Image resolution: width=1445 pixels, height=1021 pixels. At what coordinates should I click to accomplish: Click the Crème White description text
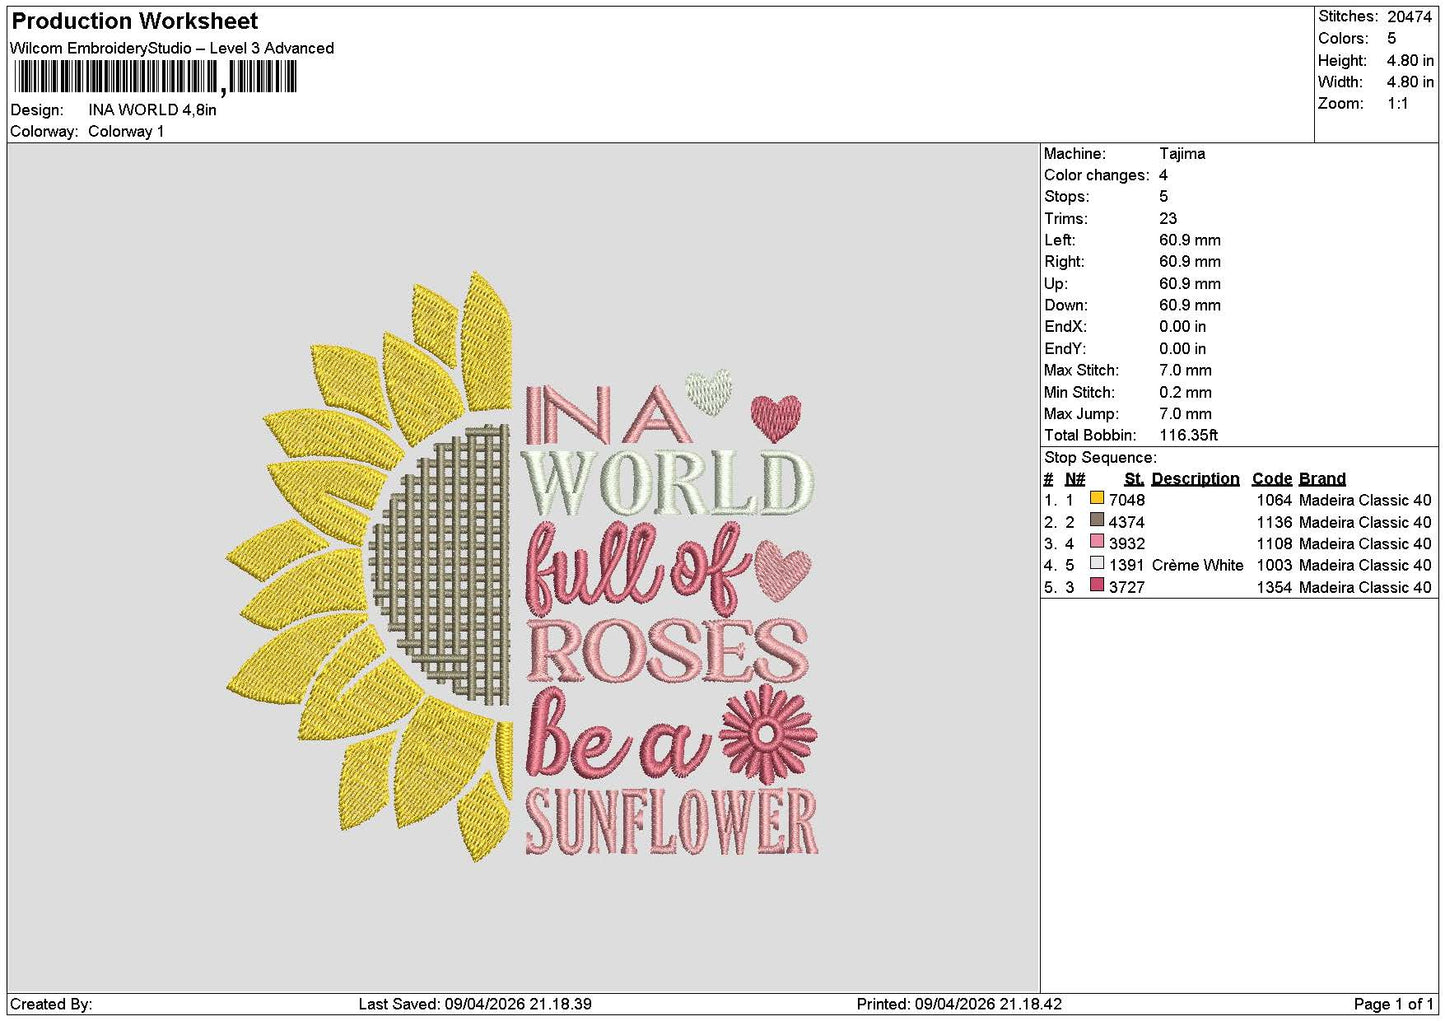point(1197,565)
